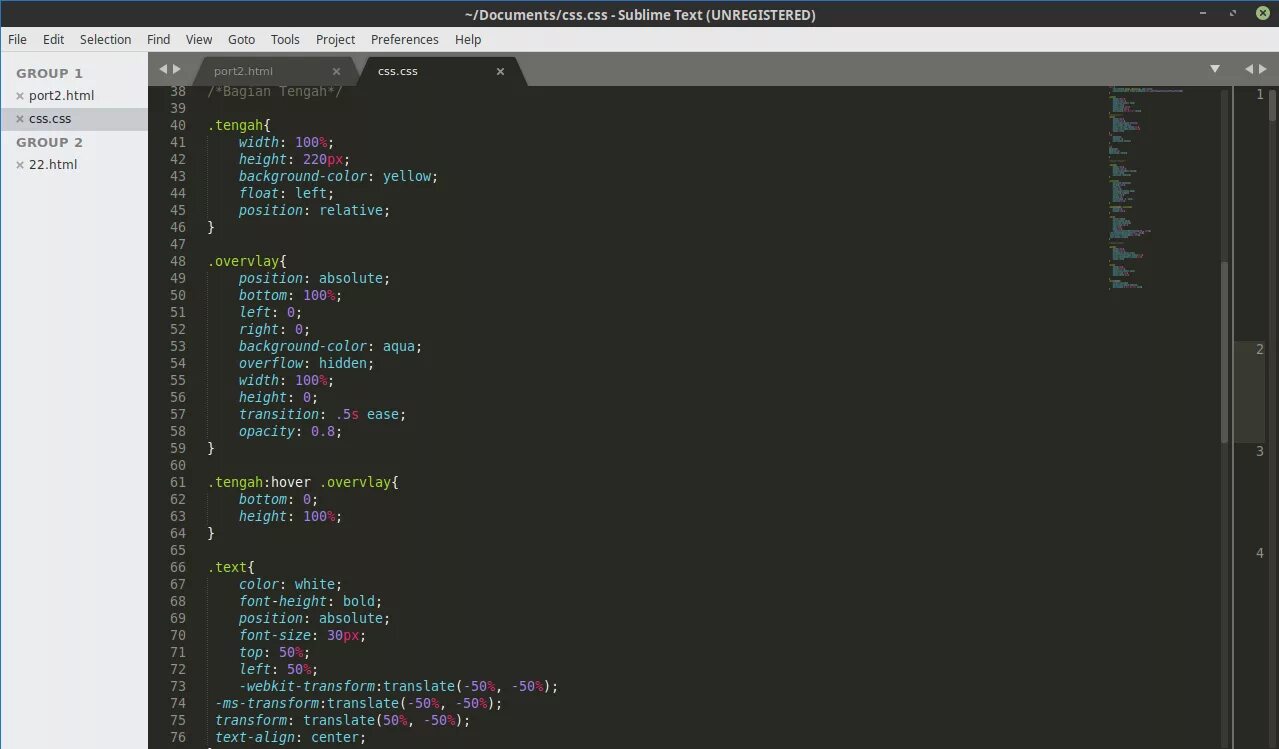Open the Edit menu
The width and height of the screenshot is (1279, 749).
(x=53, y=39)
